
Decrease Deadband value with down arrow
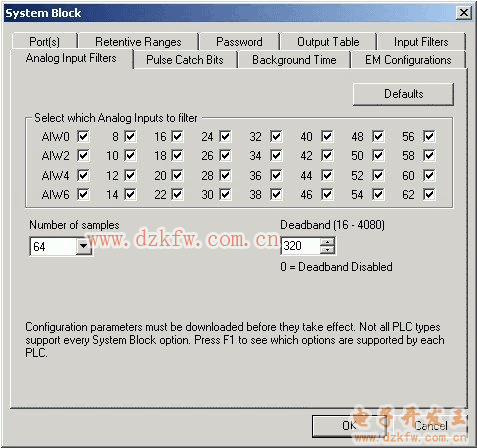click(x=327, y=250)
